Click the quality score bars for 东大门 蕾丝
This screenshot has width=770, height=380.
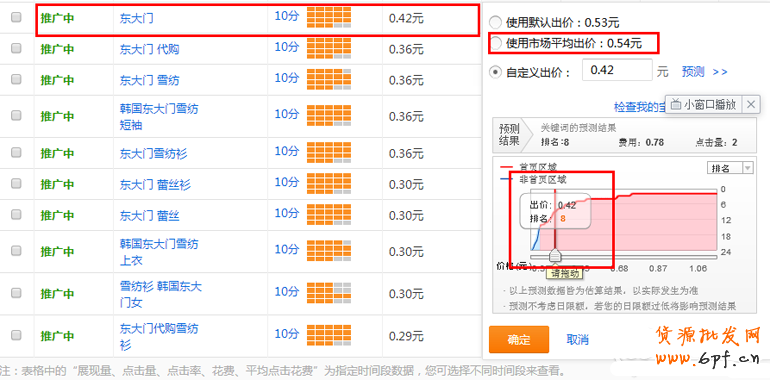[329, 215]
